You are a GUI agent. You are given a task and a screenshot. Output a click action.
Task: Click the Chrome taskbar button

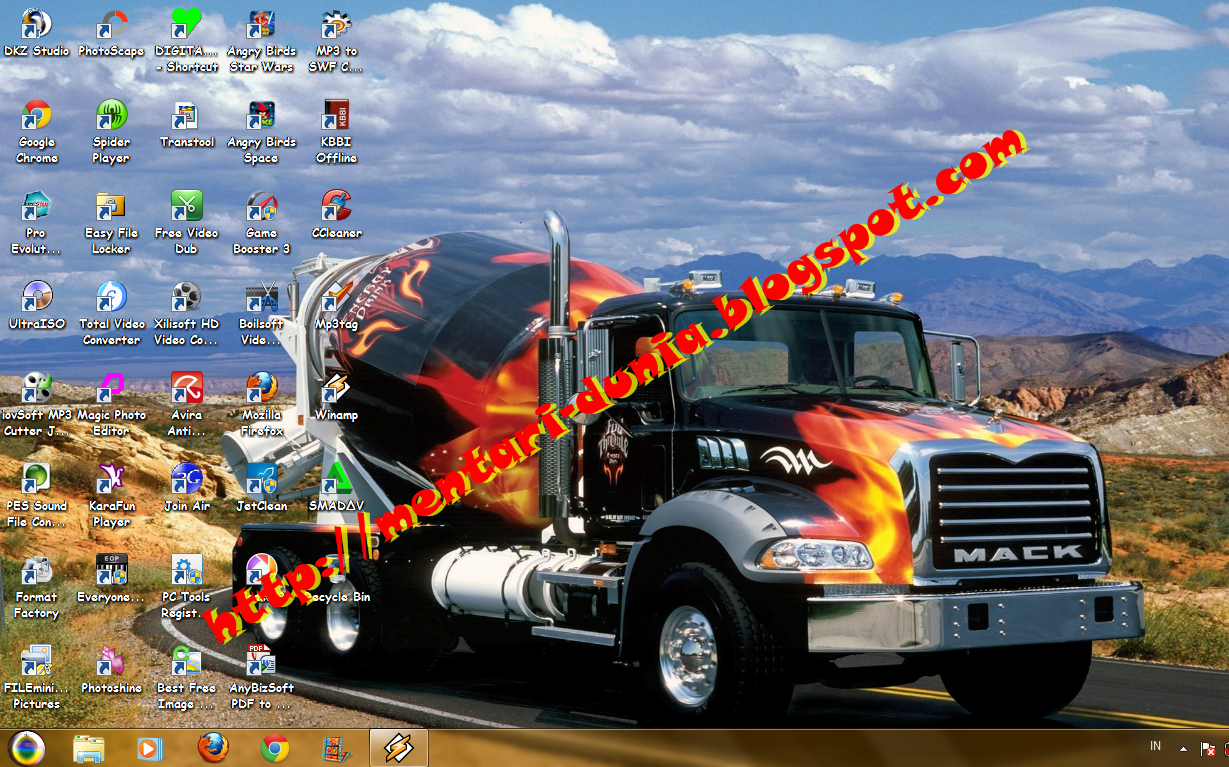pyautogui.click(x=275, y=748)
